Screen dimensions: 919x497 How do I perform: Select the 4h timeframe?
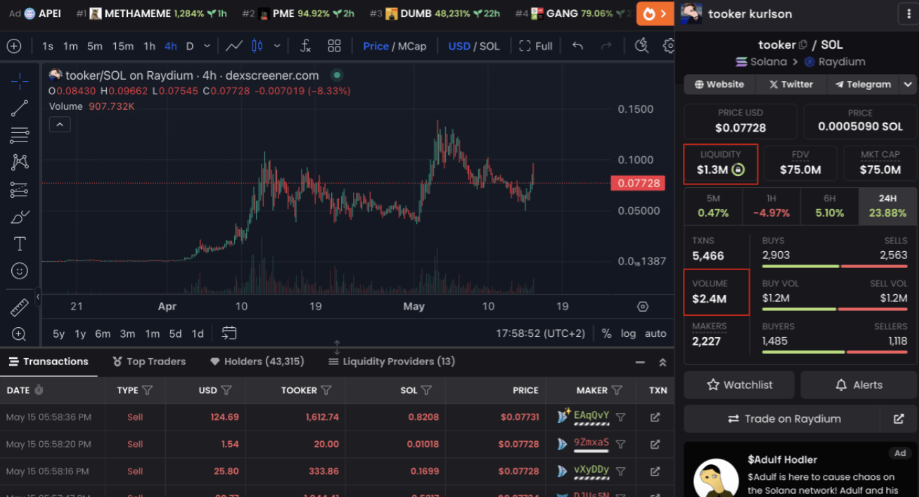[171, 46]
